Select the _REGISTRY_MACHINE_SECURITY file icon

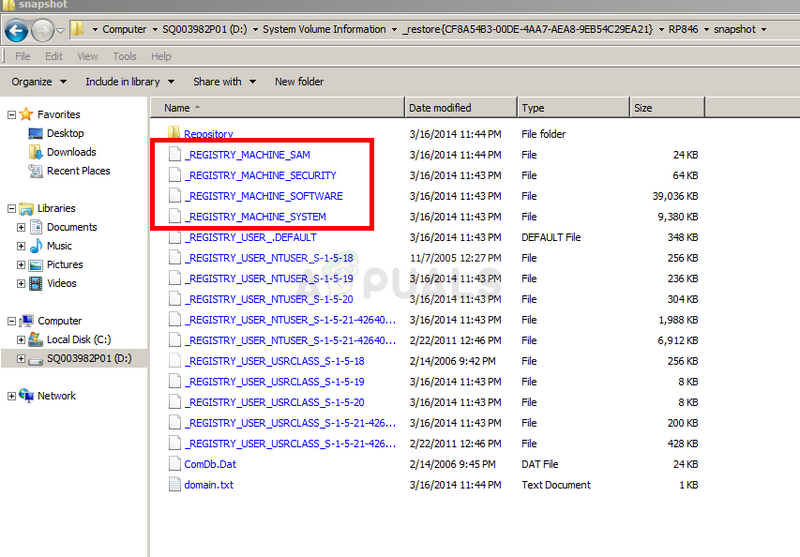click(174, 175)
